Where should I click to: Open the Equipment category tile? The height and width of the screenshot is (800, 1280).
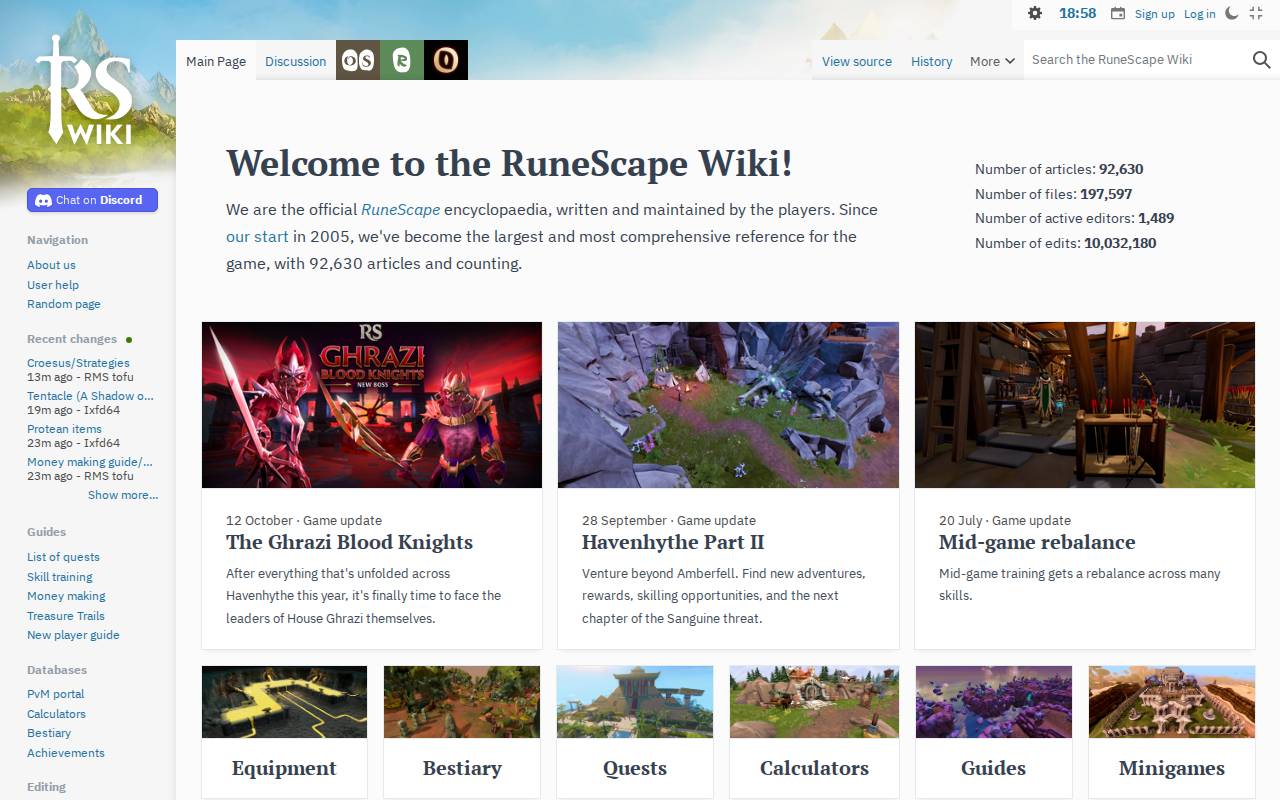[284, 732]
